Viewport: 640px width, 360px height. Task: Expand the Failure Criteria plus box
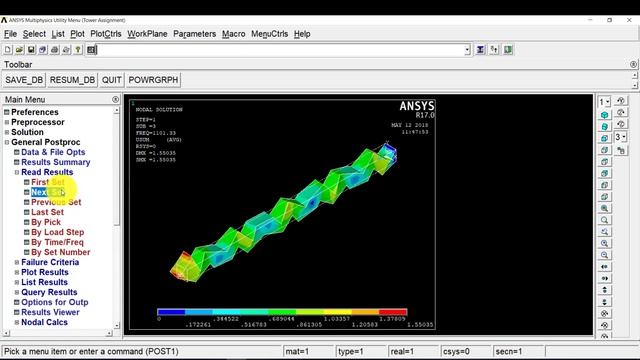click(x=17, y=262)
